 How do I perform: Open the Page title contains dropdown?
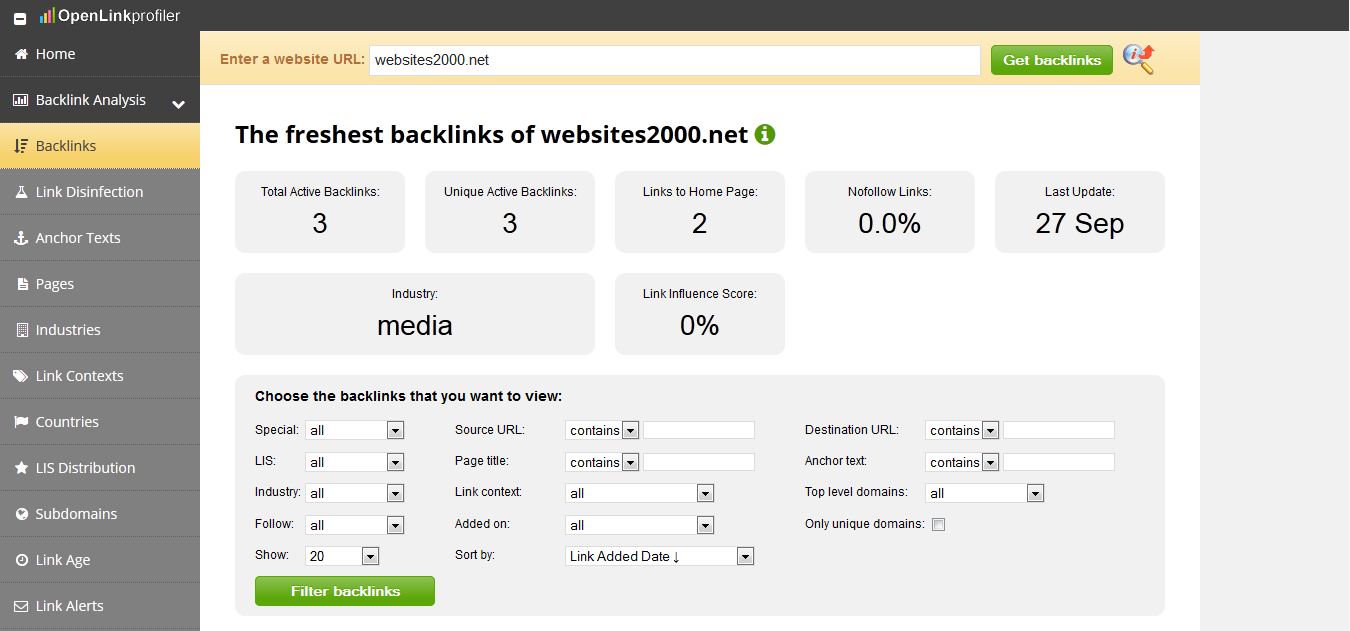pyautogui.click(x=602, y=462)
